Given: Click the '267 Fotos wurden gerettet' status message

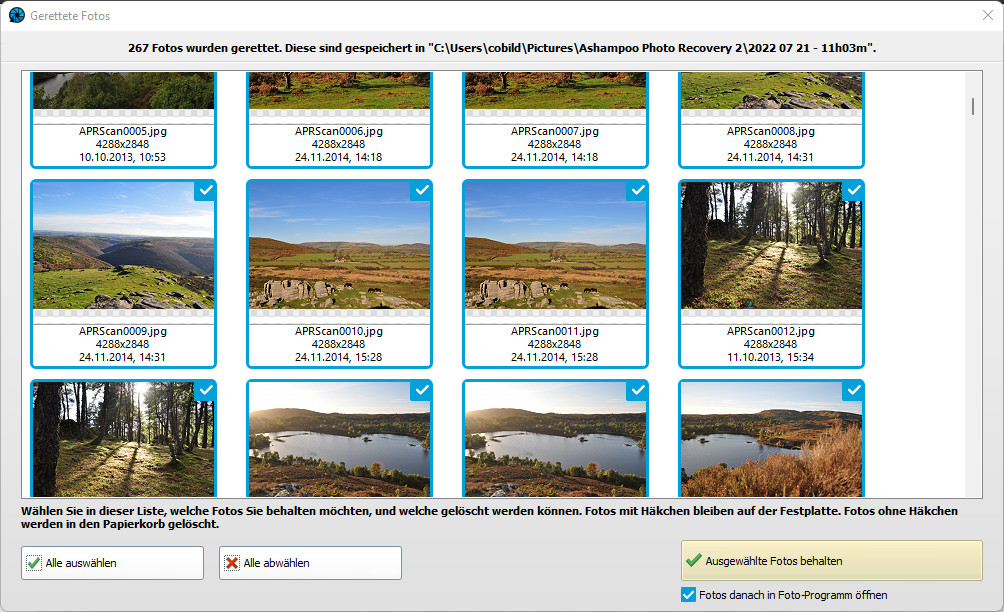Looking at the screenshot, I should click(502, 48).
